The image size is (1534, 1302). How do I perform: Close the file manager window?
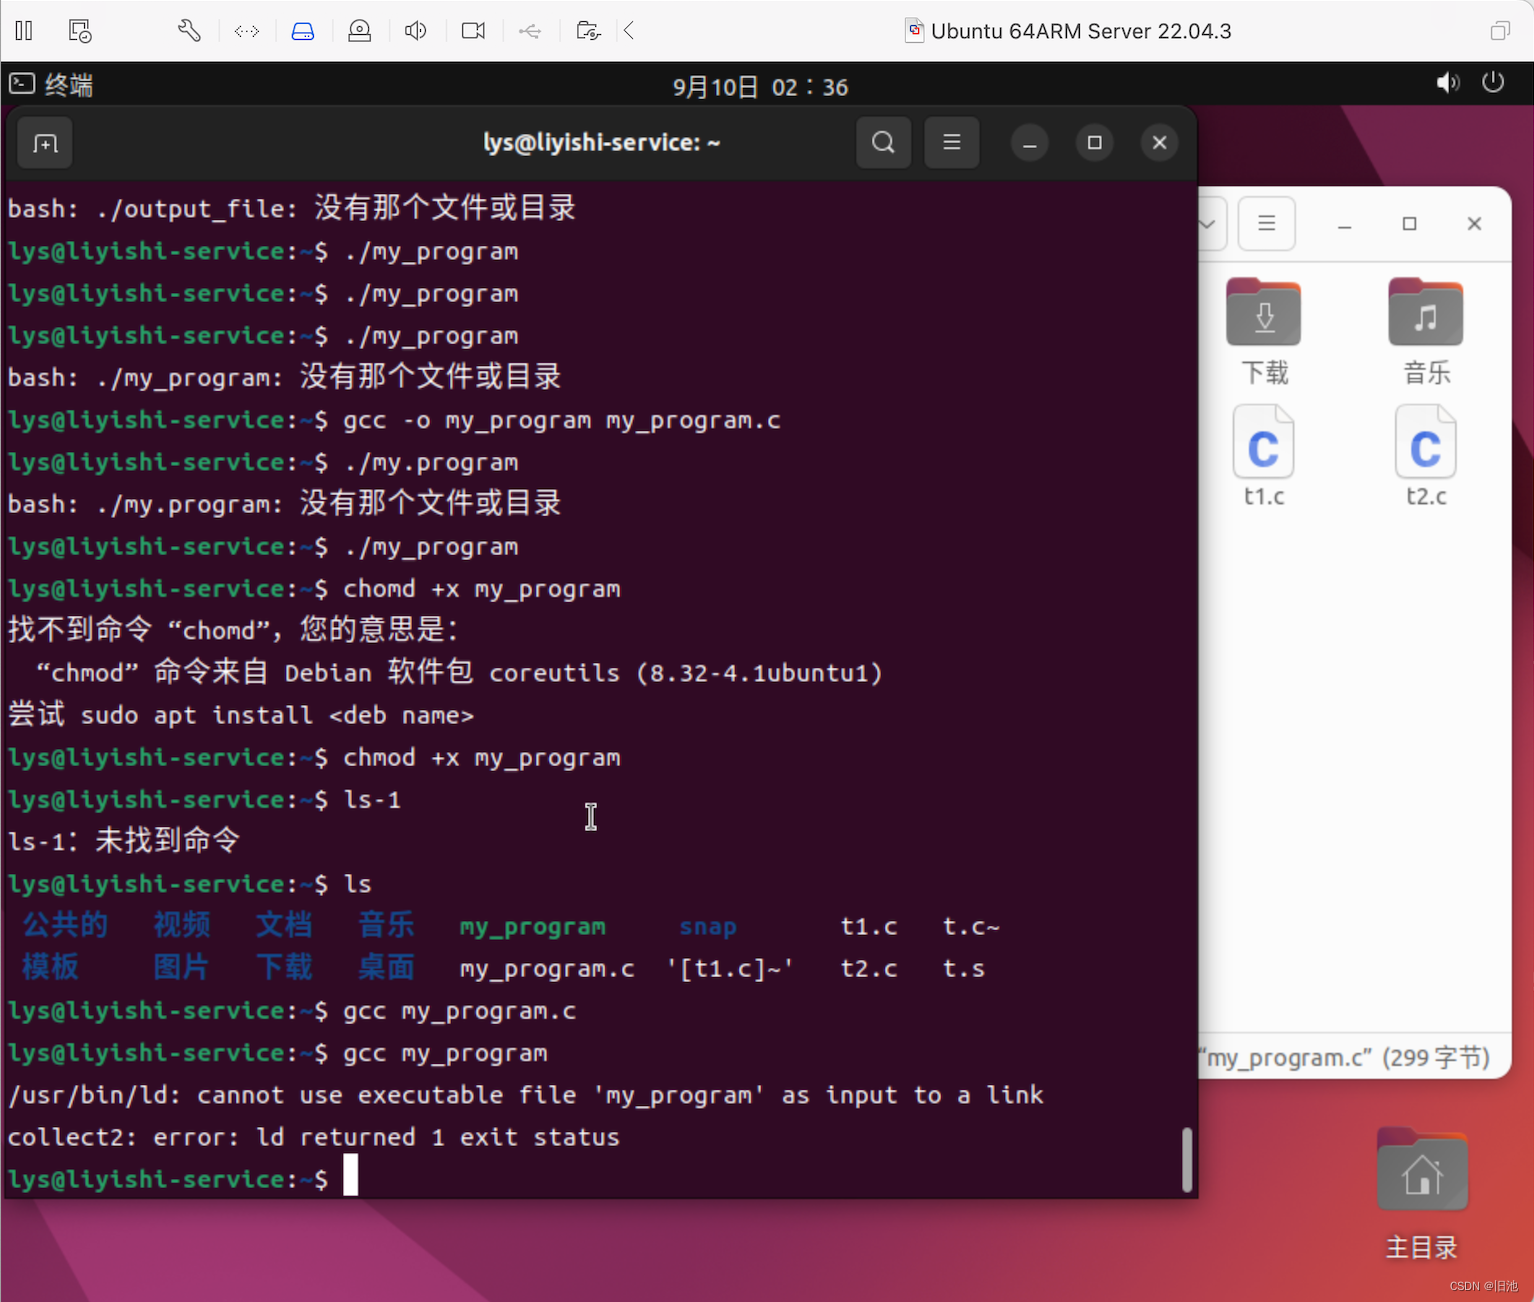pyautogui.click(x=1474, y=224)
